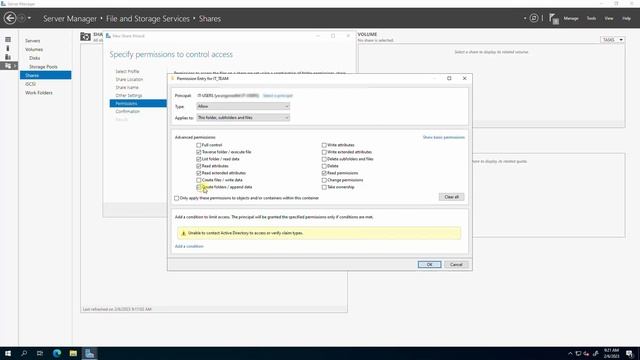Switch to Server Manager taskbar icon
The image size is (640, 360).
click(89, 353)
